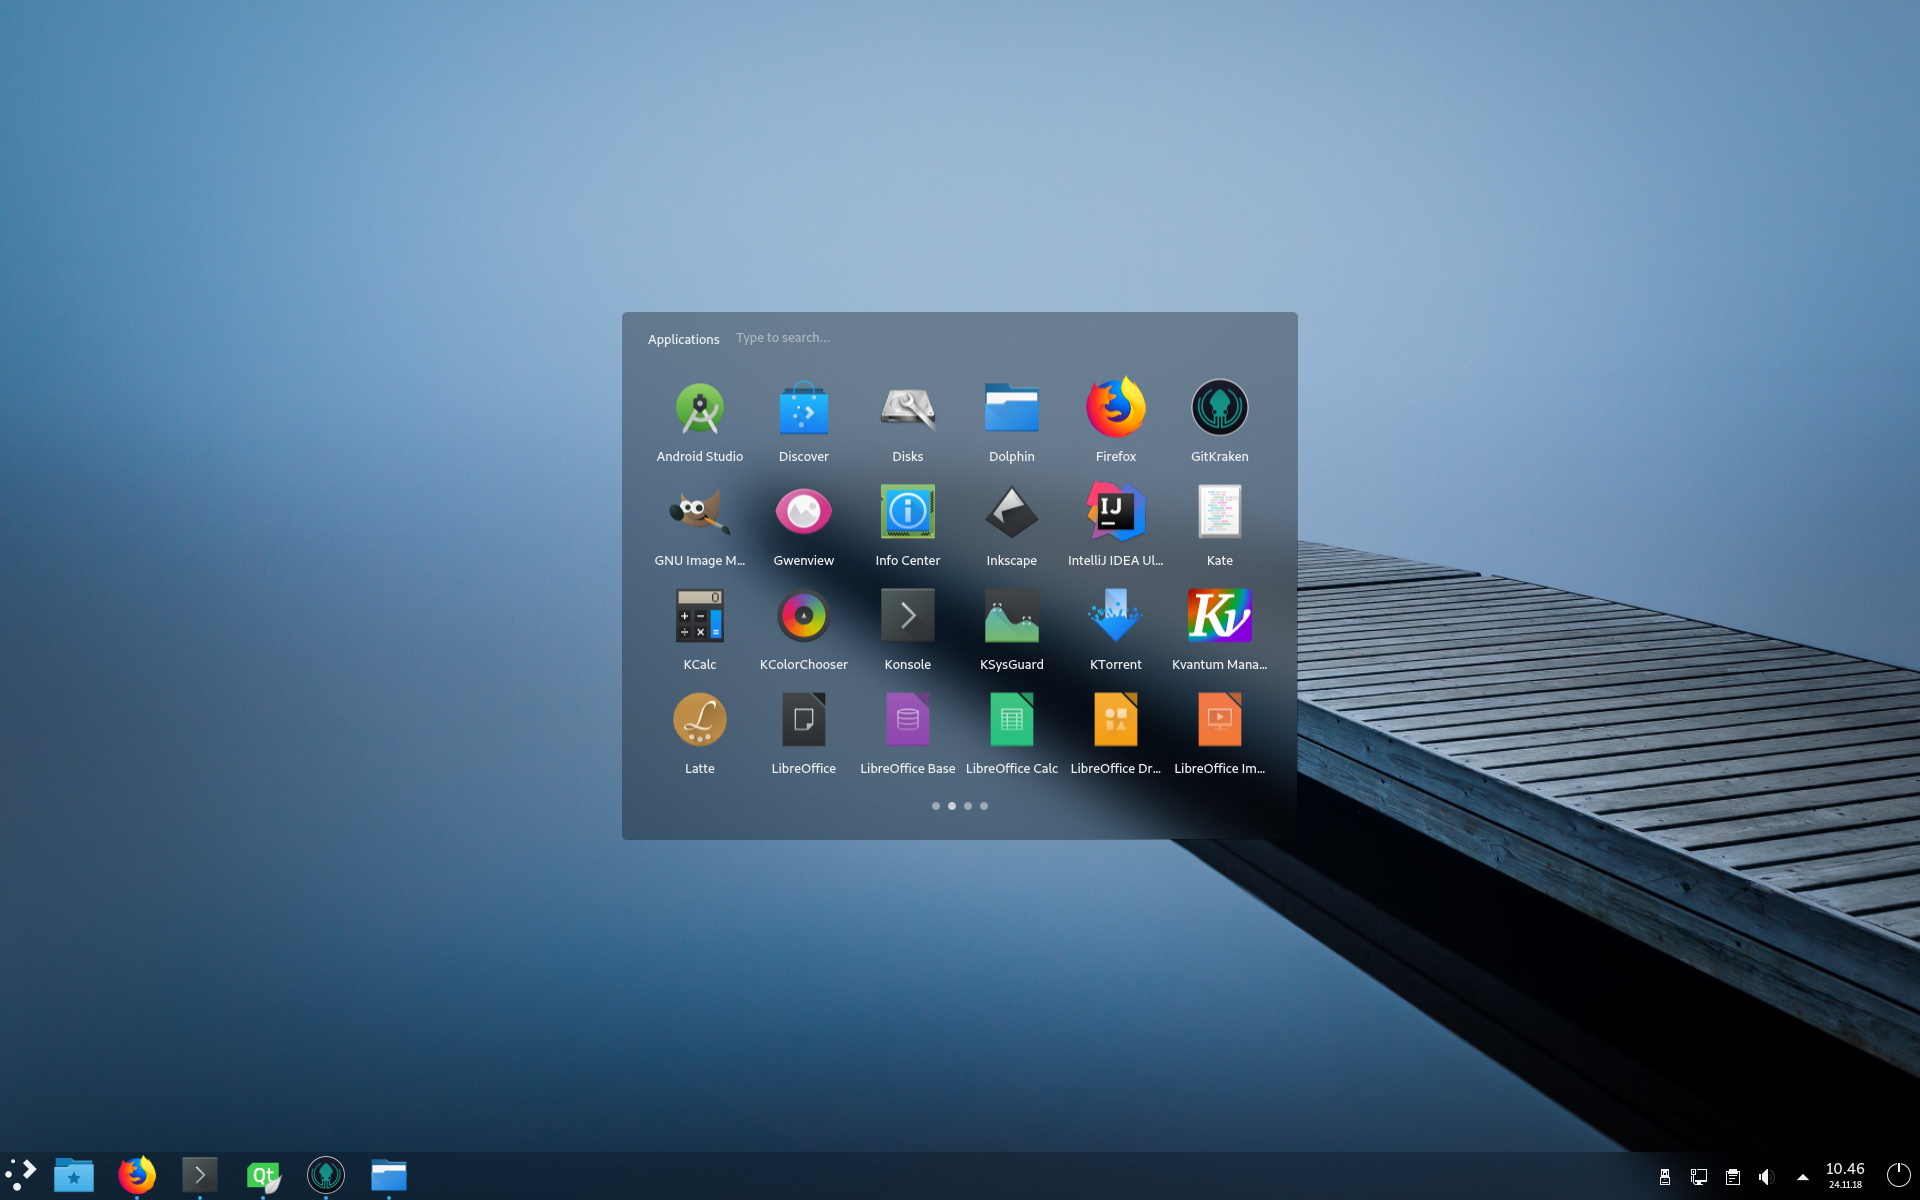This screenshot has width=1920, height=1200.
Task: Launch Firefox from the application grid
Action: [x=1116, y=421]
